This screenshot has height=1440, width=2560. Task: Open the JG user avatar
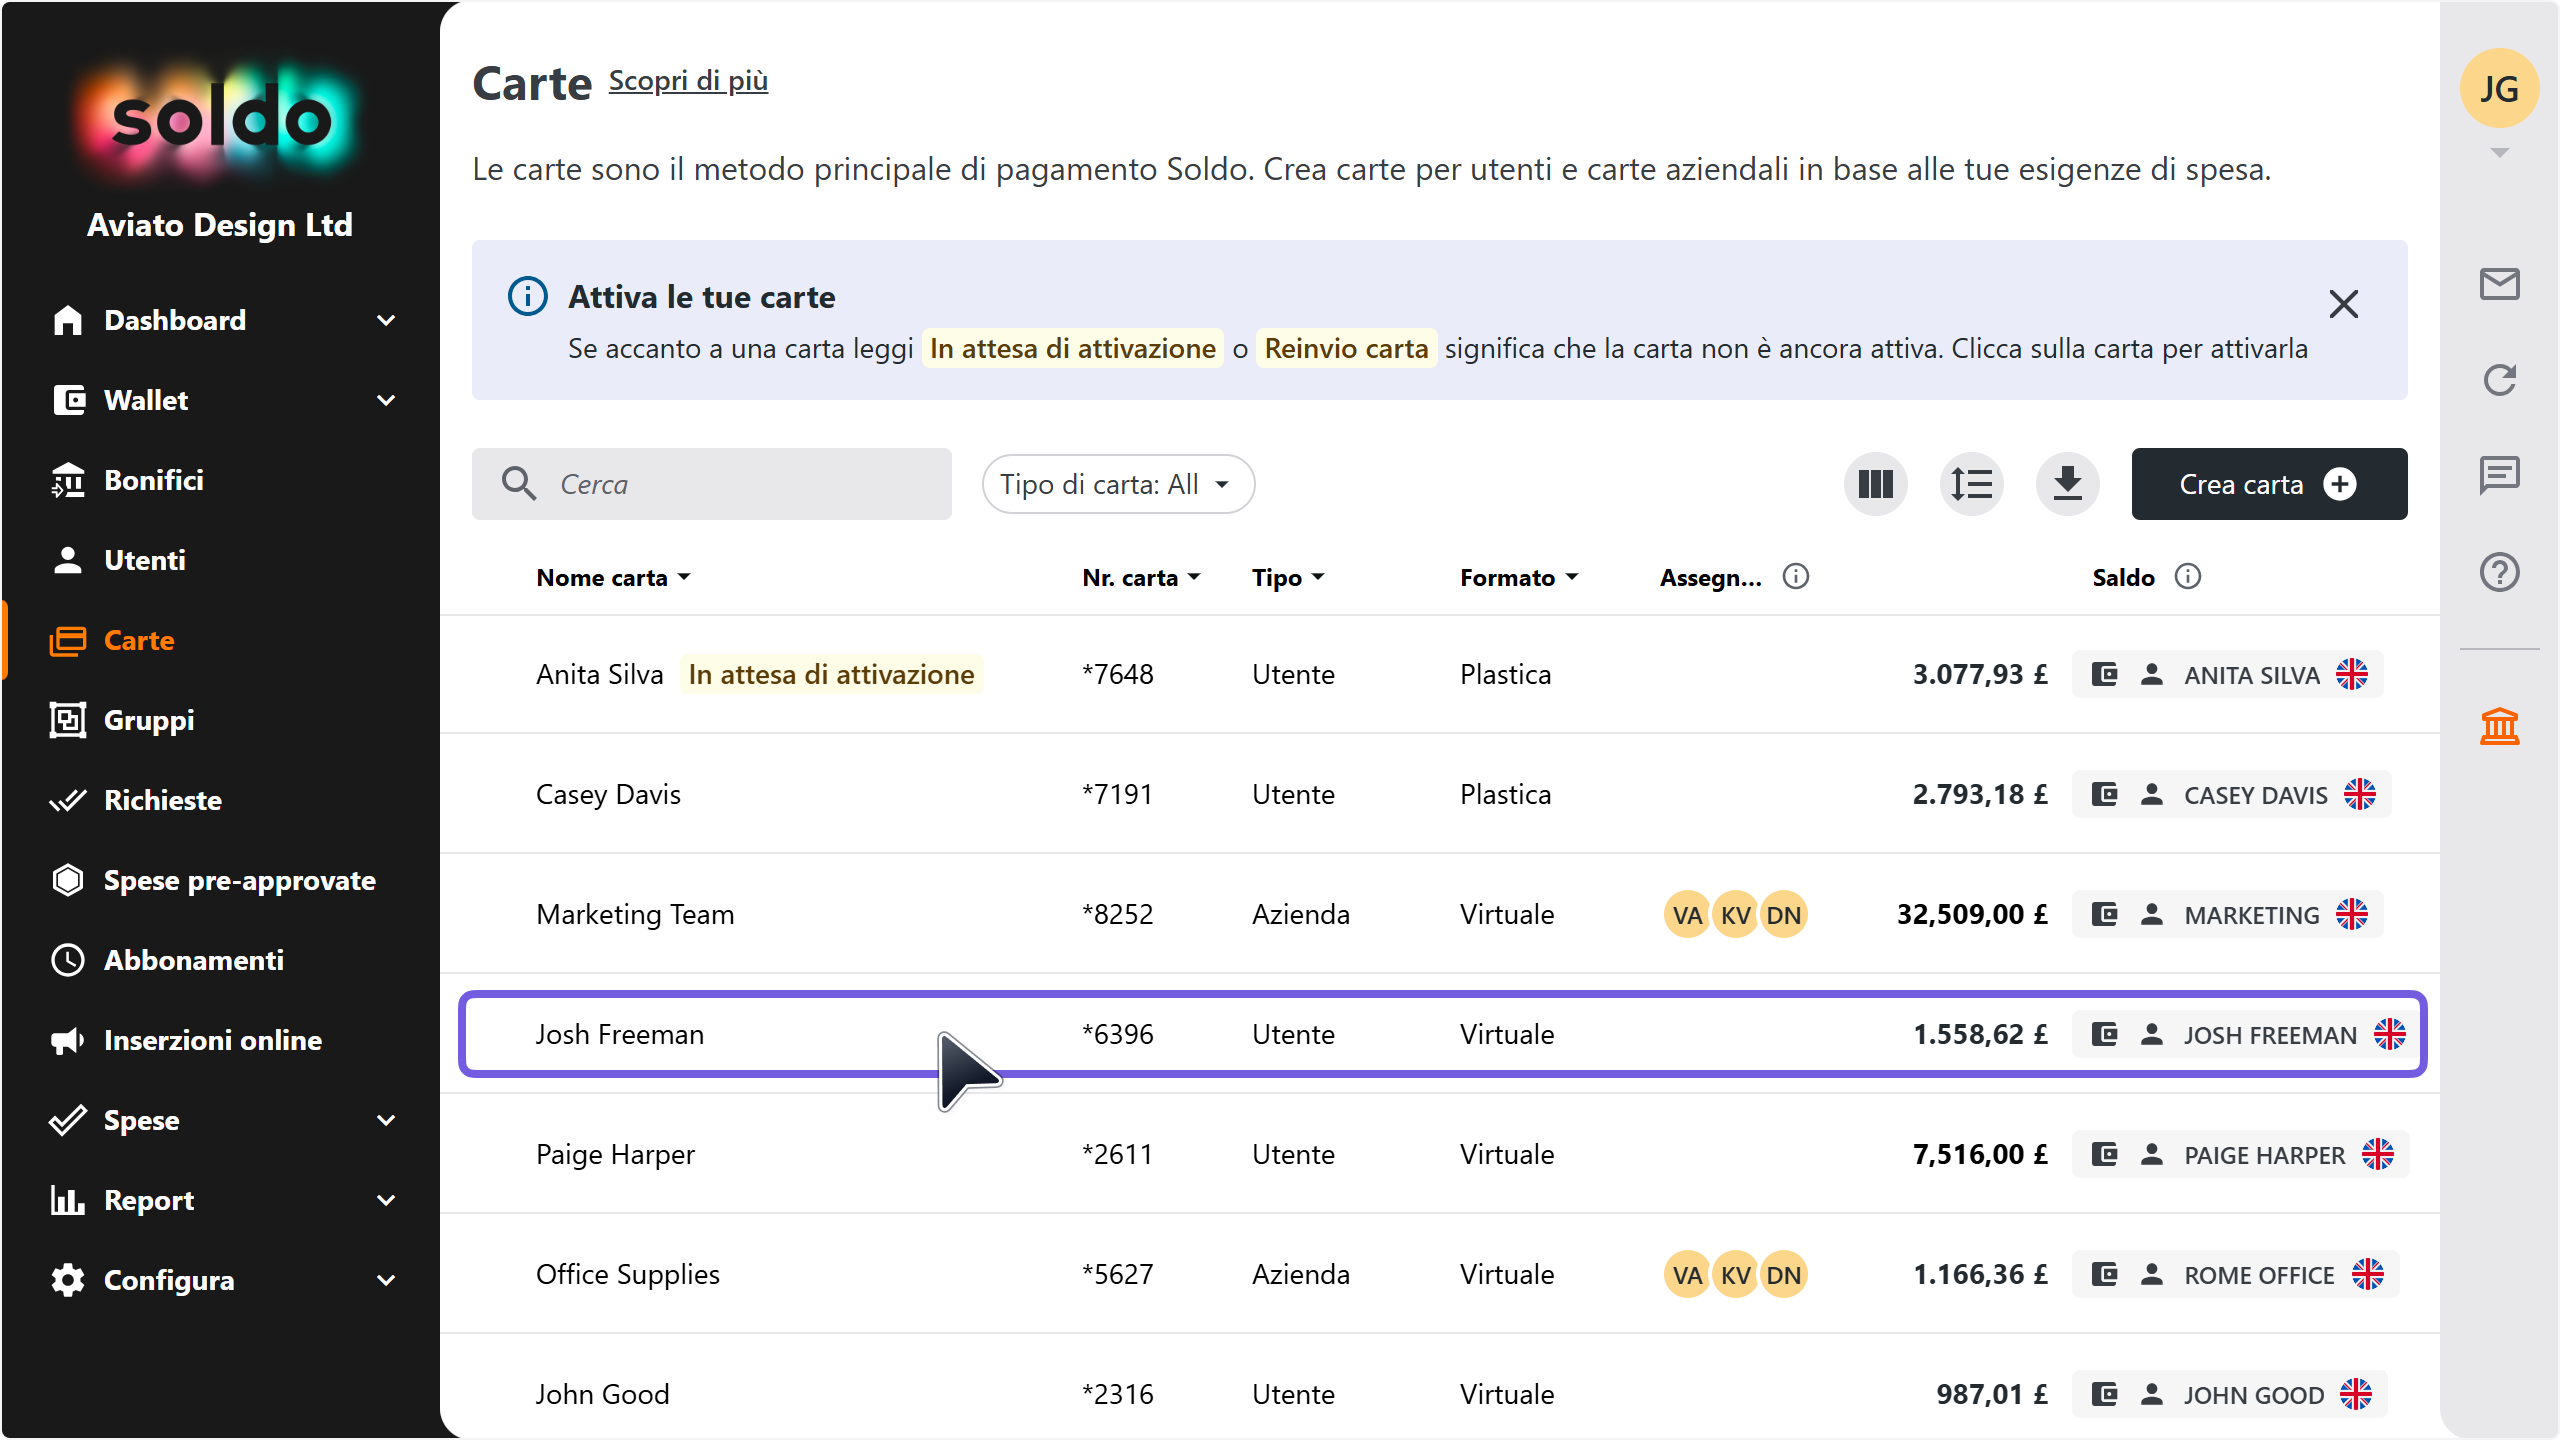coord(2499,89)
